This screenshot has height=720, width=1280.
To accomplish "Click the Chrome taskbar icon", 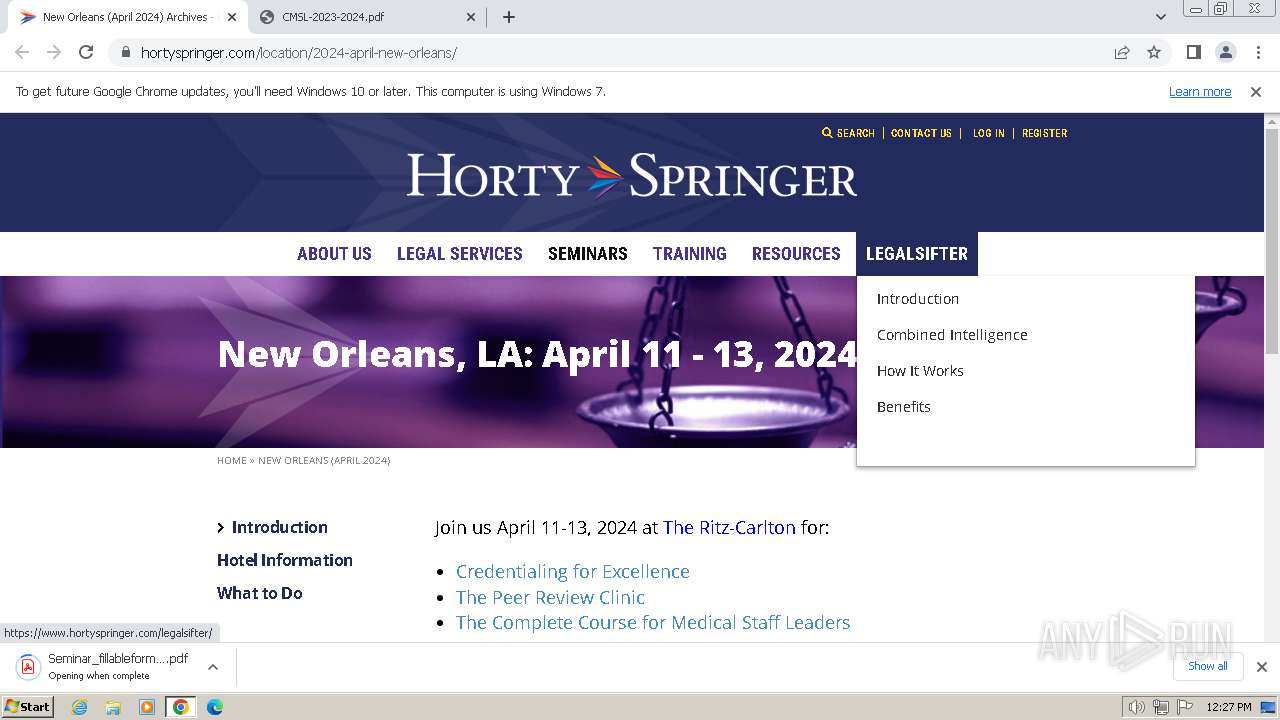I will [180, 707].
